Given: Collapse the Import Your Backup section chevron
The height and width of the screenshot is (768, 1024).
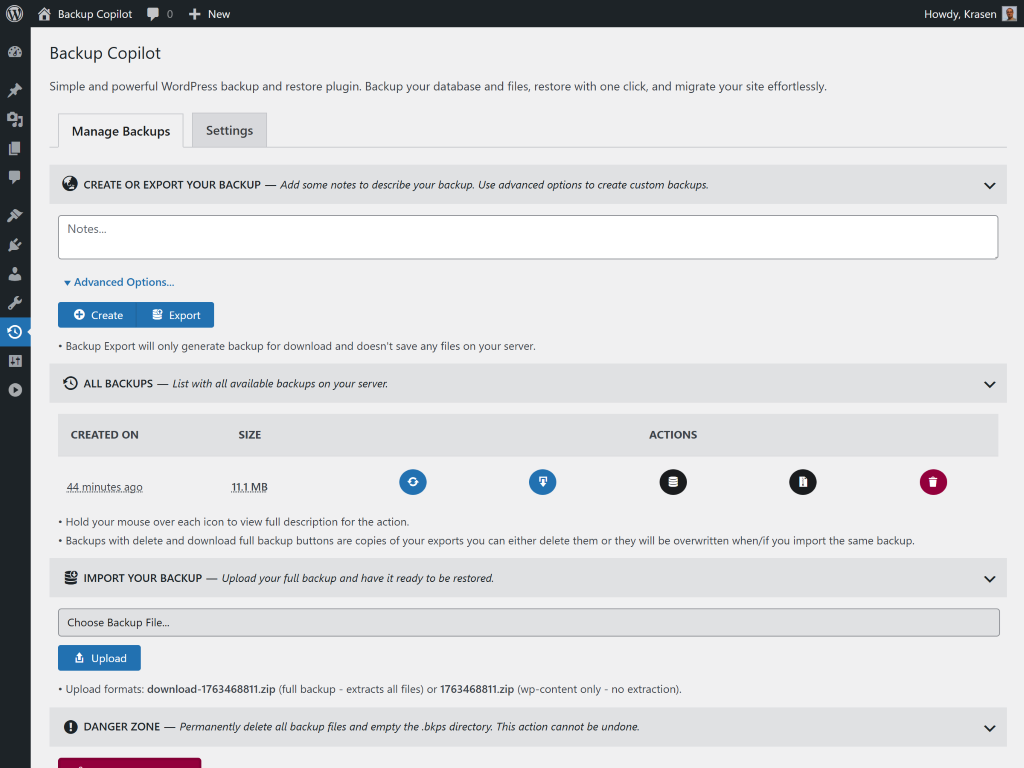Looking at the screenshot, I should pyautogui.click(x=989, y=579).
